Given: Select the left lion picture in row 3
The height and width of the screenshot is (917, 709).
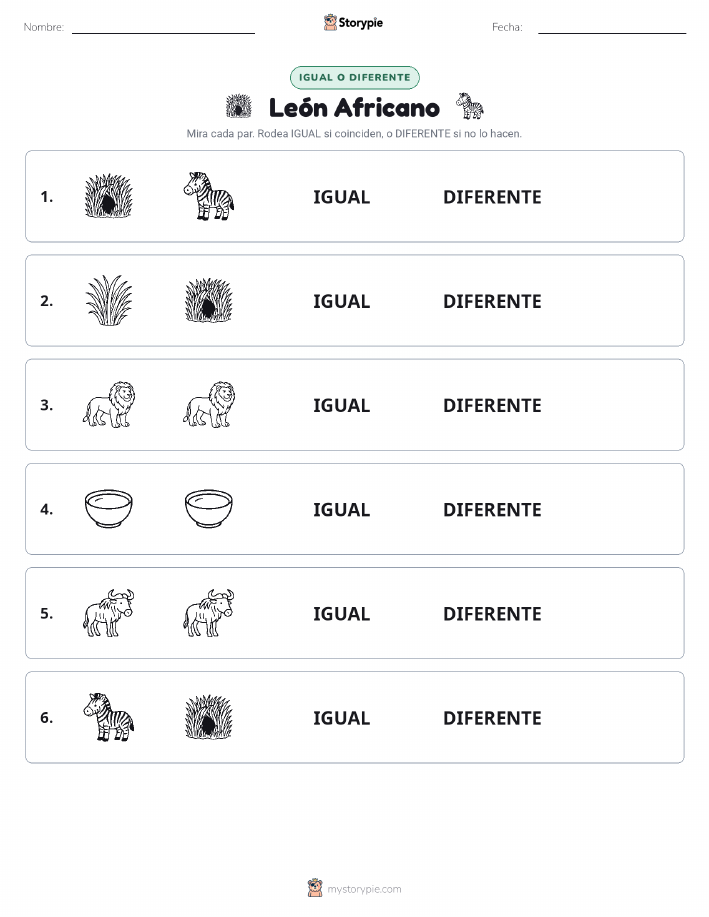Looking at the screenshot, I should 109,405.
